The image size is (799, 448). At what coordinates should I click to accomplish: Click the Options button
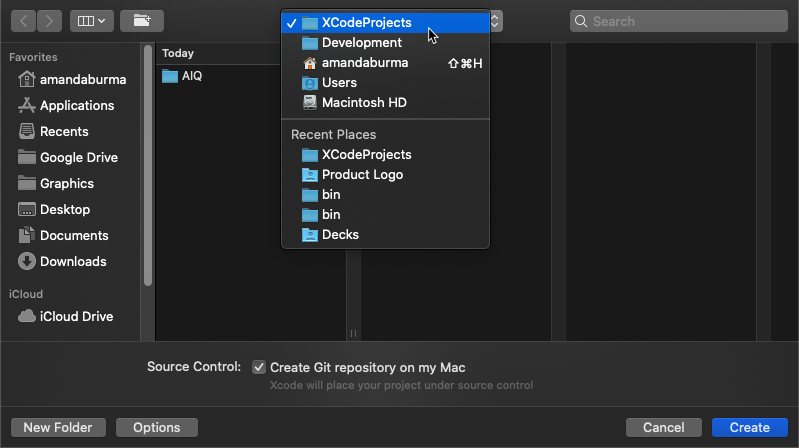[x=156, y=427]
